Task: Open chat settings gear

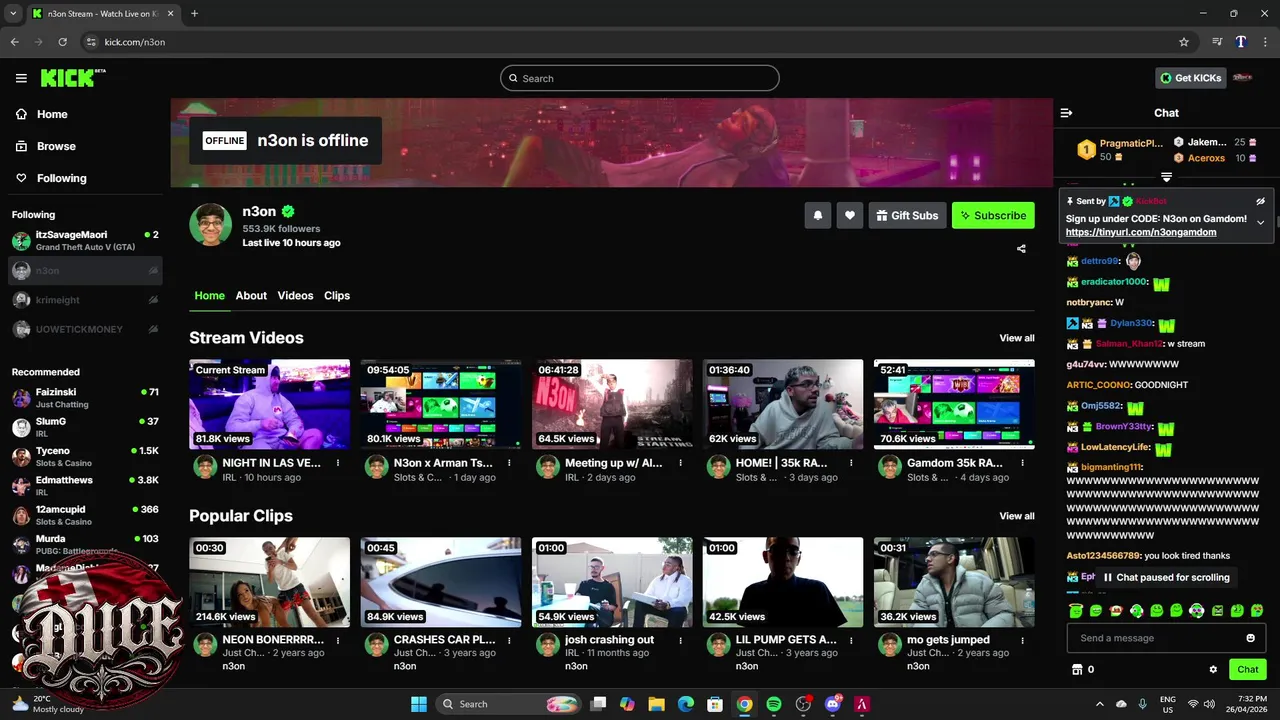Action: pyautogui.click(x=1213, y=670)
